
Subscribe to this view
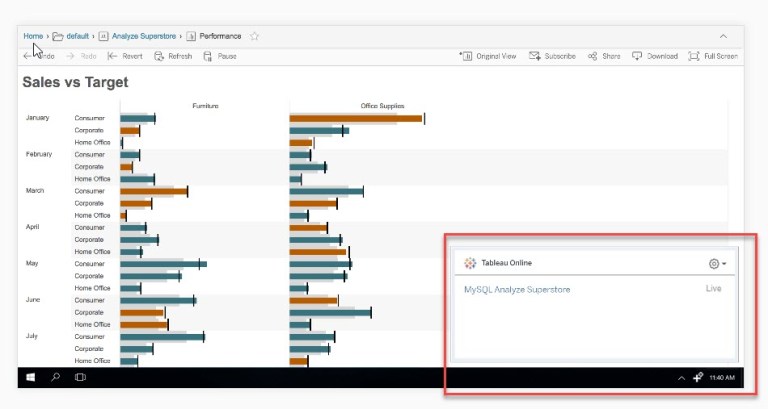[x=552, y=56]
